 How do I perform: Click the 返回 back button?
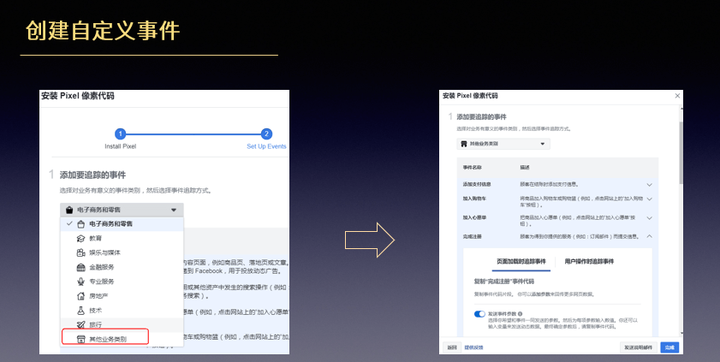tap(452, 348)
